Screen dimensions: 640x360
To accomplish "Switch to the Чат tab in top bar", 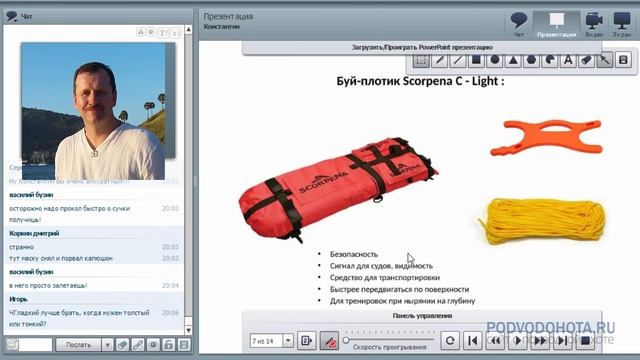I will pyautogui.click(x=519, y=25).
